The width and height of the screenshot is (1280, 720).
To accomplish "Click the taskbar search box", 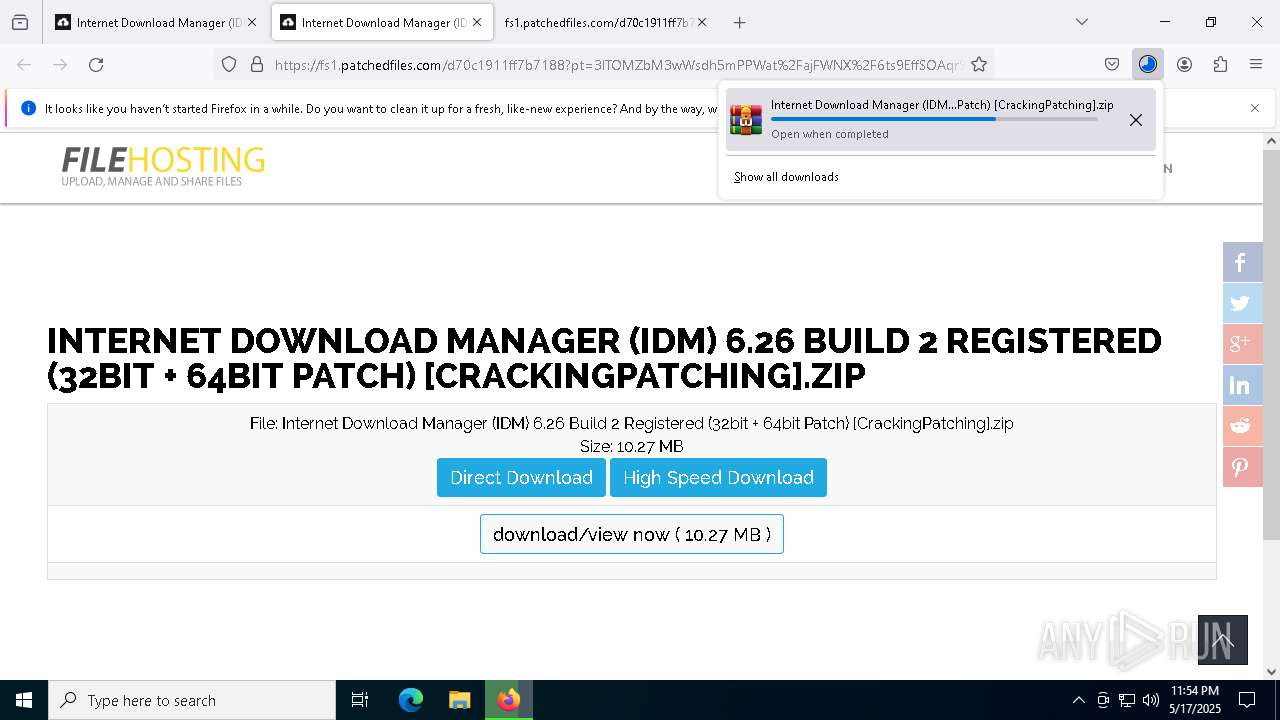I will pyautogui.click(x=192, y=700).
